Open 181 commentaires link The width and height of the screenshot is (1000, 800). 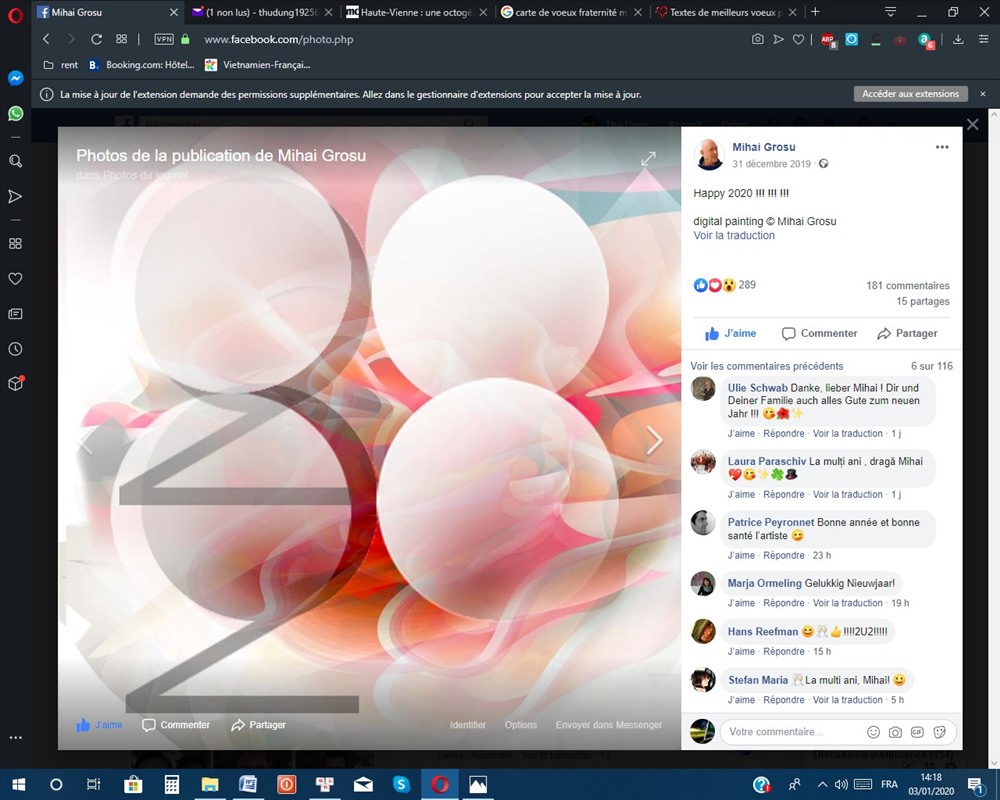click(908, 285)
